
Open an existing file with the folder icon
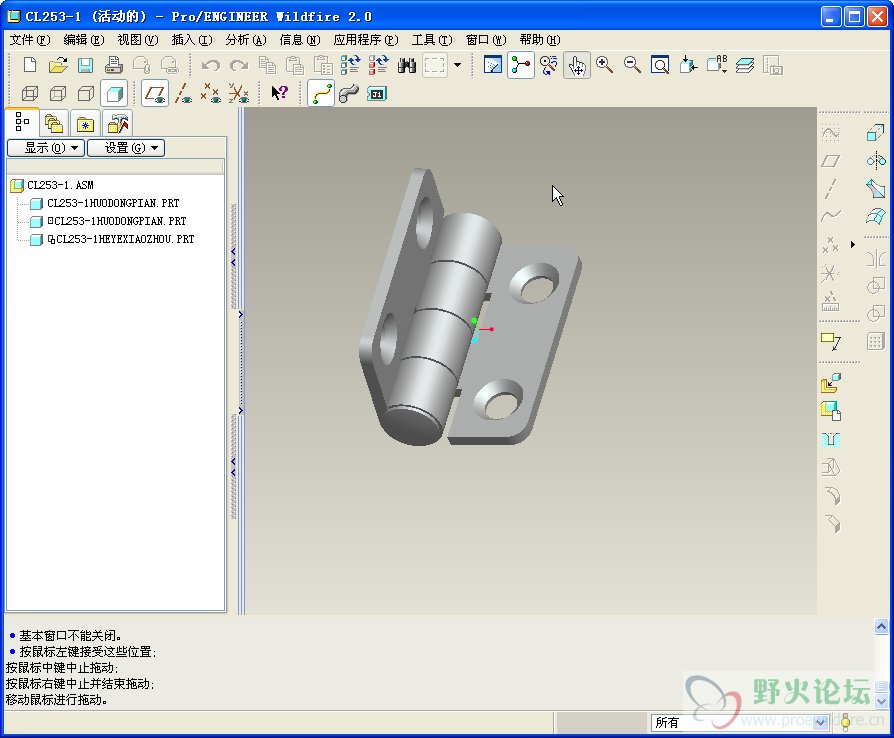tap(58, 65)
